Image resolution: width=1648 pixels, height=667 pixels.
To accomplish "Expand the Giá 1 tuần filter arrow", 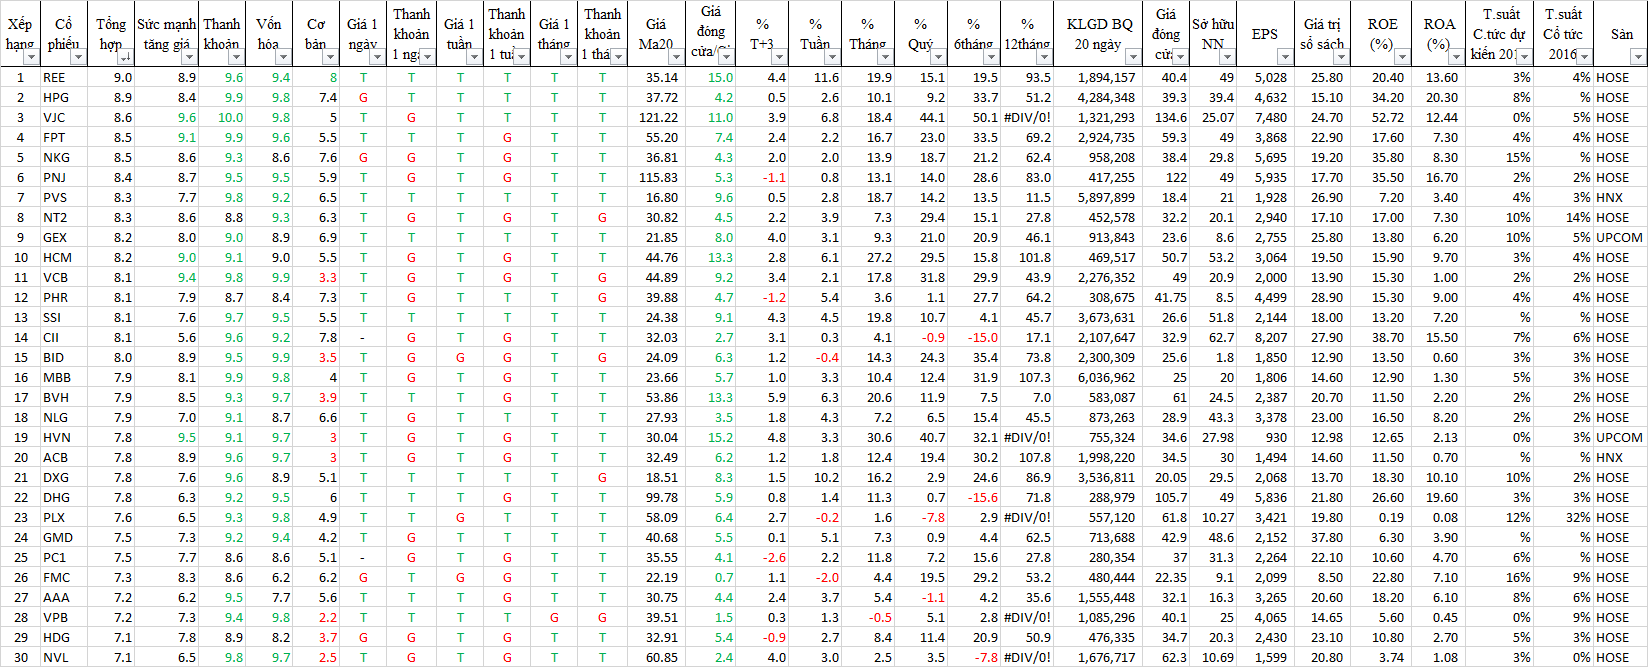I will coord(474,57).
